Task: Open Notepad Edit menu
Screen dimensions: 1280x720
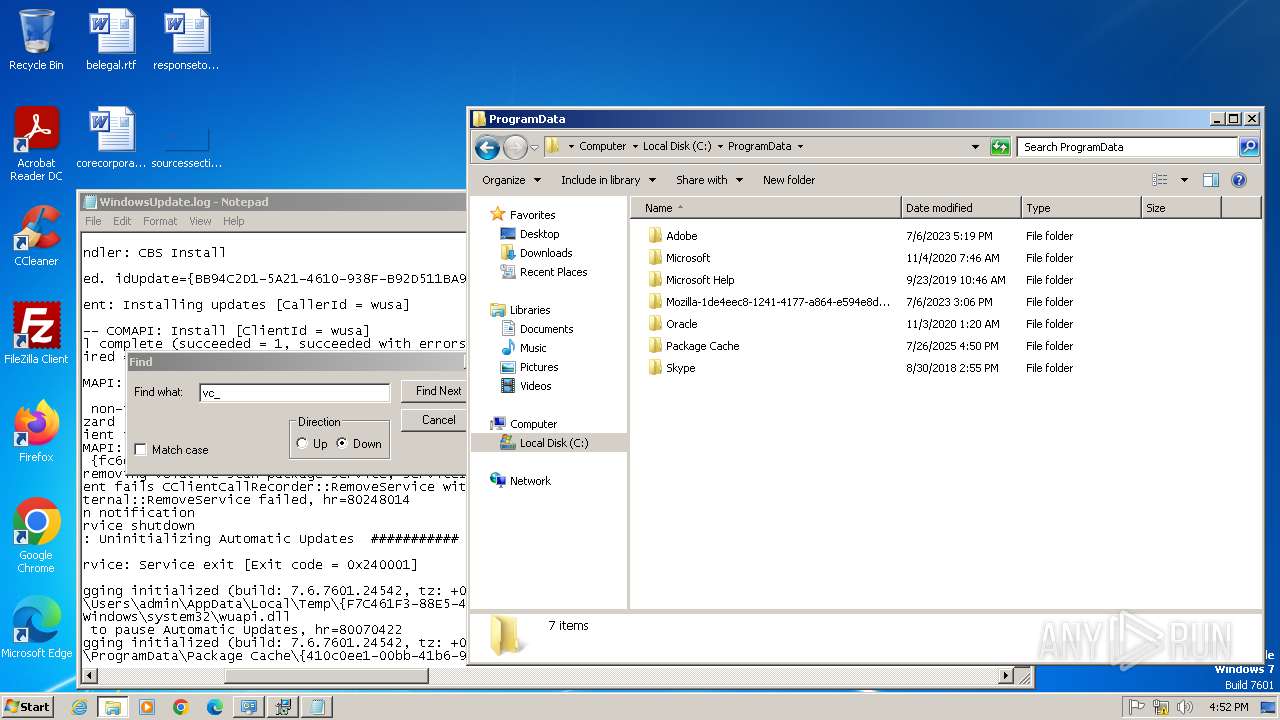Action: coord(122,221)
